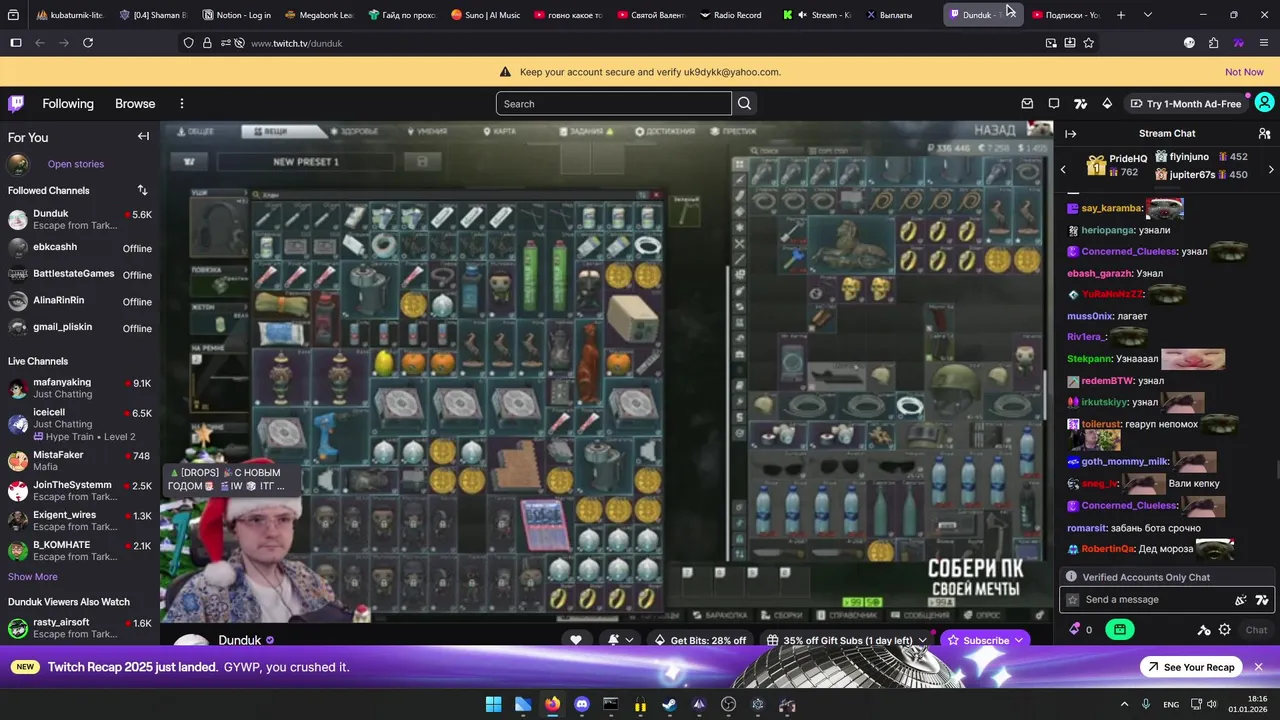1280x720 pixels.
Task: Close the Twitch Recap 2025 banner
Action: pyautogui.click(x=1258, y=667)
